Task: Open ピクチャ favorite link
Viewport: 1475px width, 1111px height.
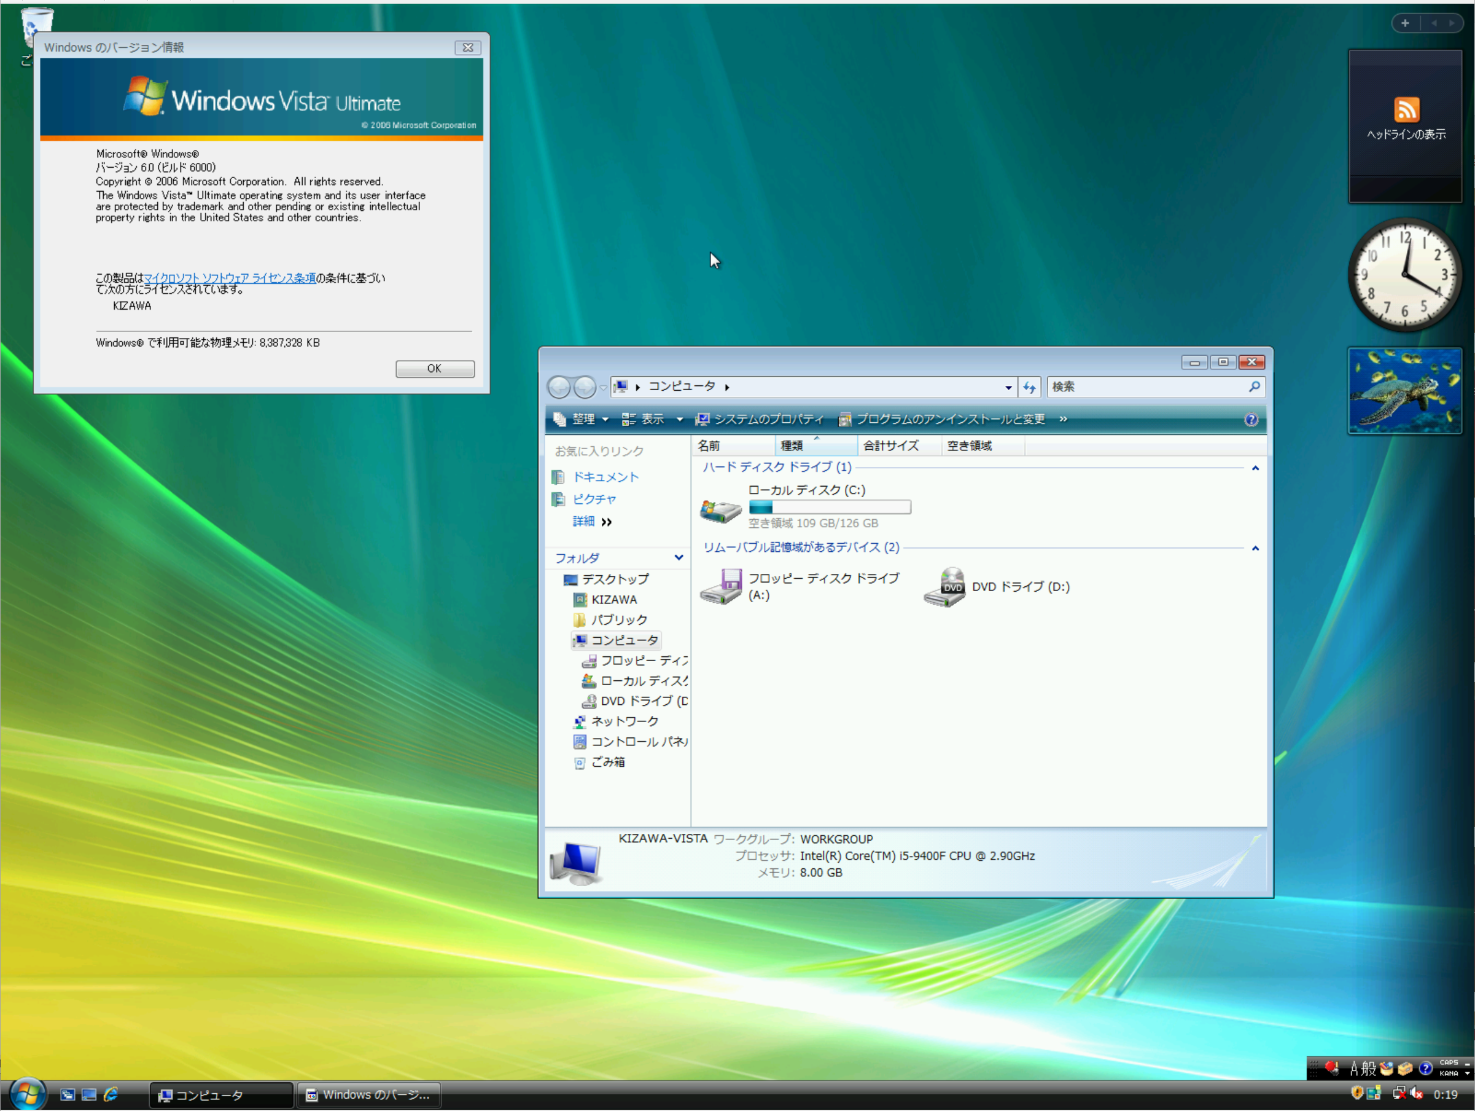Action: pyautogui.click(x=594, y=499)
